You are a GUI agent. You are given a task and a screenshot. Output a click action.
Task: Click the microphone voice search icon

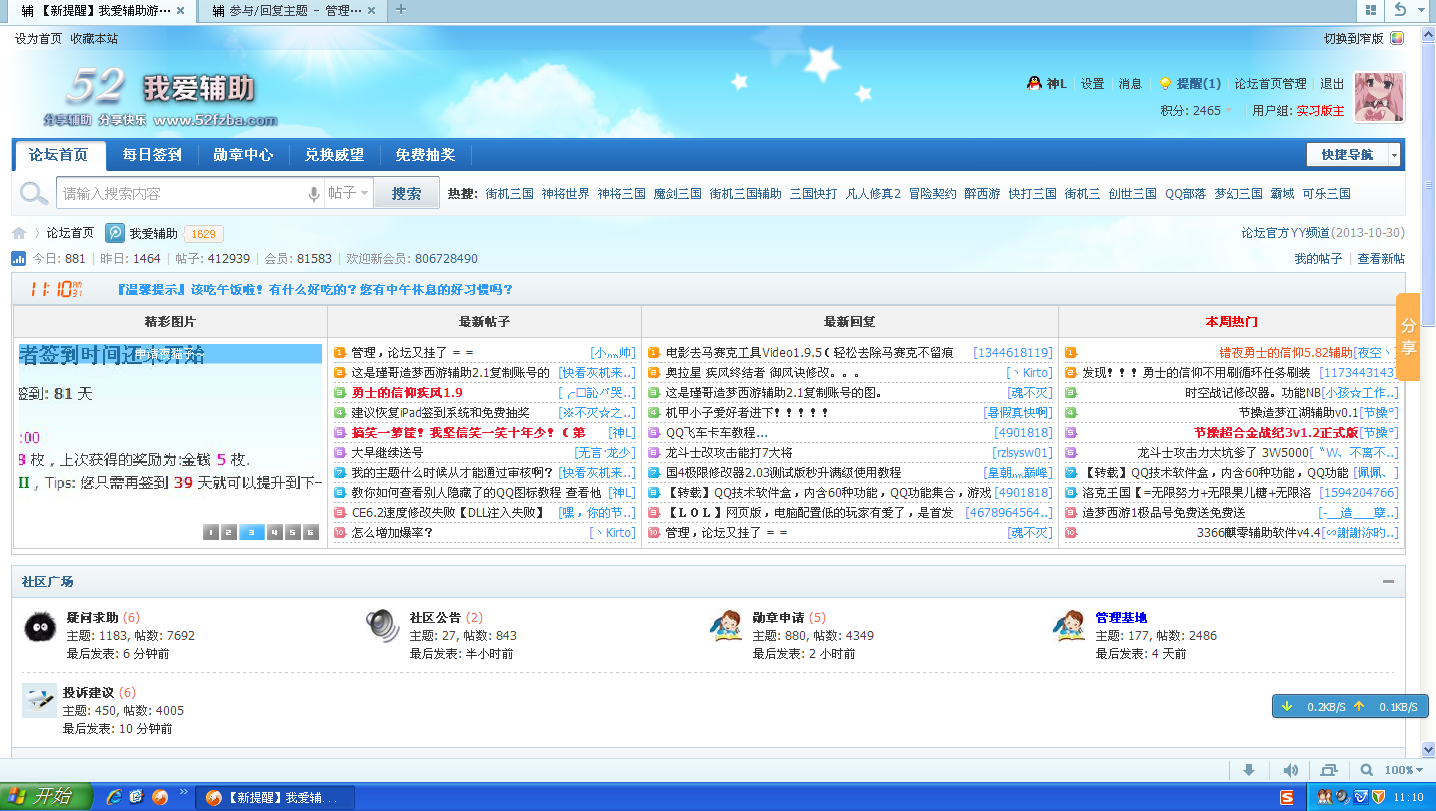point(314,194)
